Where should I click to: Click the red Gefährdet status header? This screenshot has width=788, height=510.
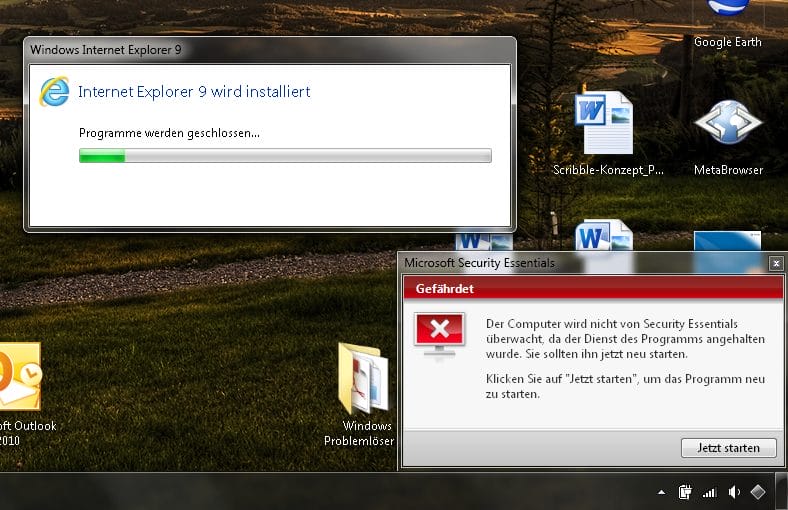point(592,288)
